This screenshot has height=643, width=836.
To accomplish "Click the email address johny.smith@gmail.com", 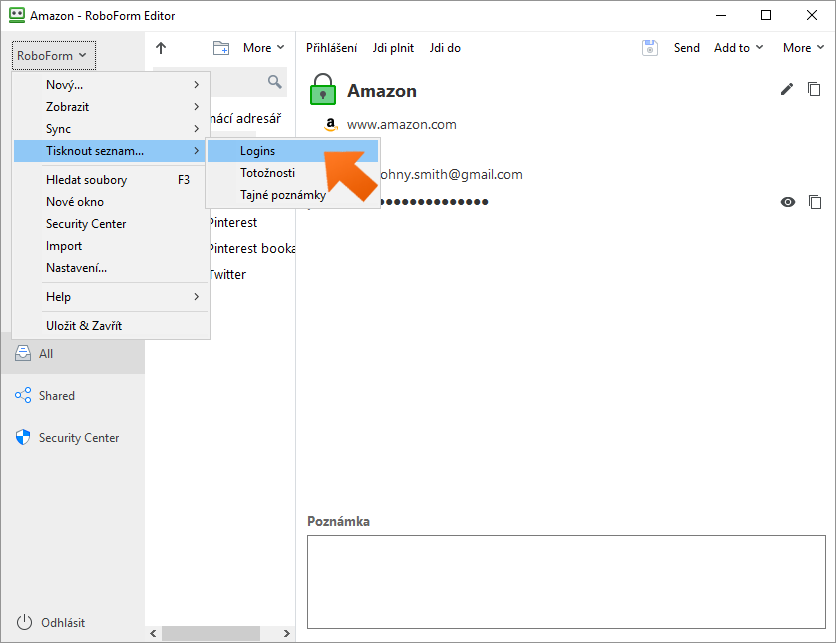I will tap(451, 174).
